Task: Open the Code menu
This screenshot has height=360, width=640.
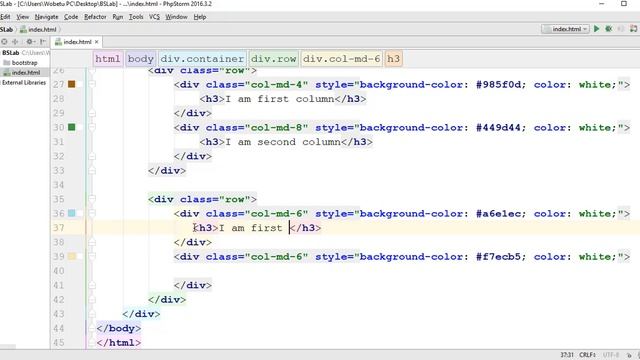Action: pos(71,17)
